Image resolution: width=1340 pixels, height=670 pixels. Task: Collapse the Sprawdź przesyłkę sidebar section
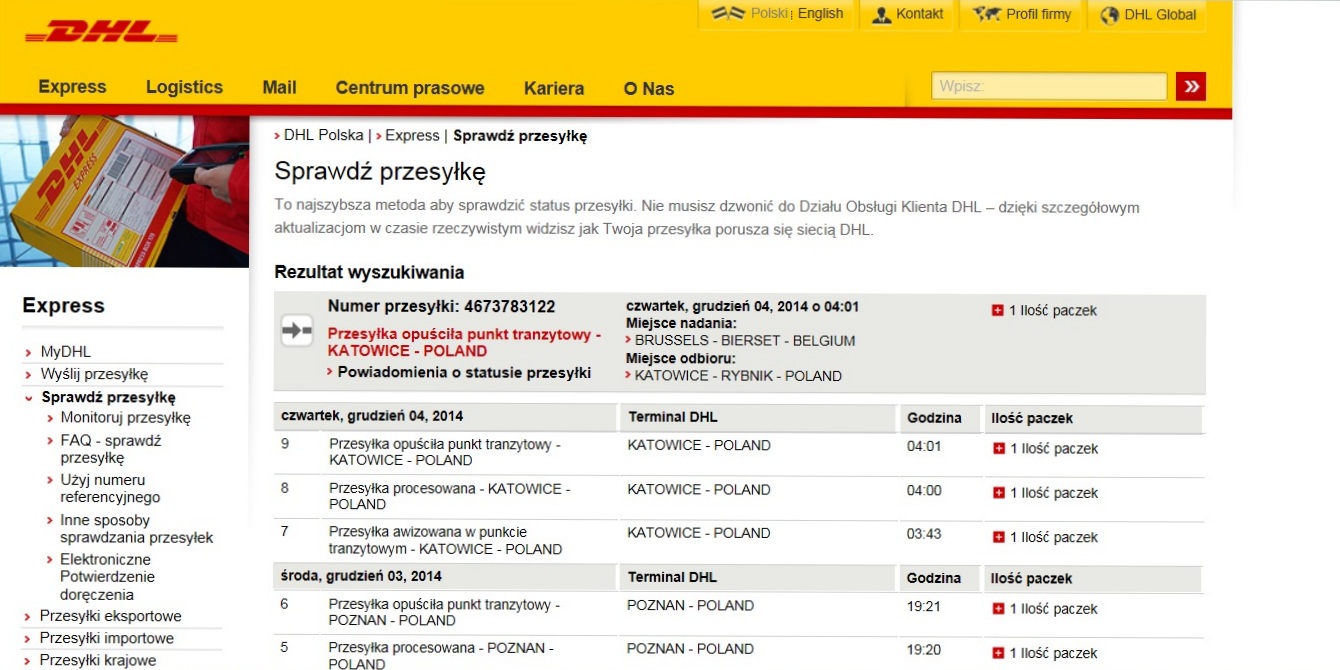pos(30,398)
